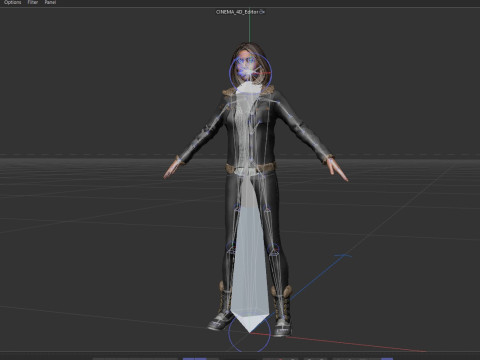Open the Filter viewport menu

(33, 2)
